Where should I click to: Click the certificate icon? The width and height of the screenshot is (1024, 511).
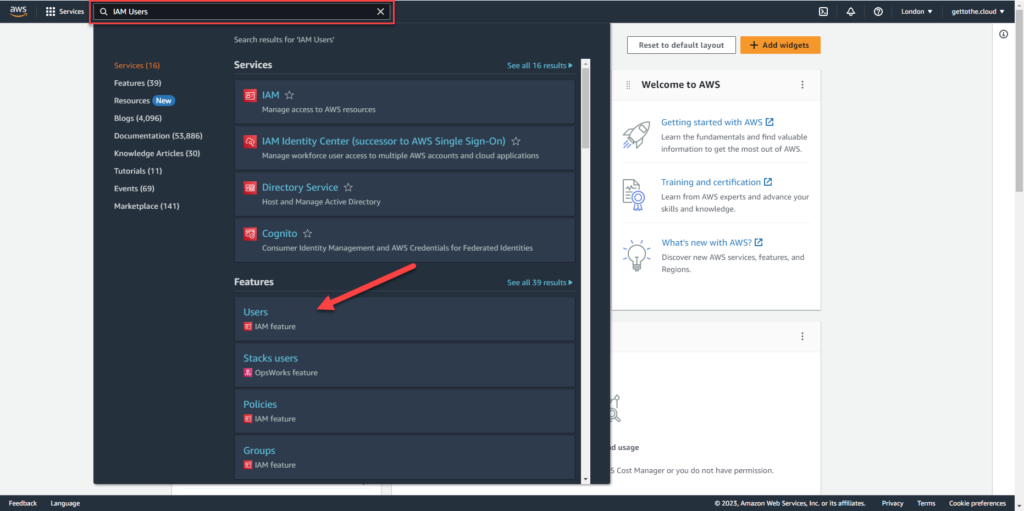633,195
